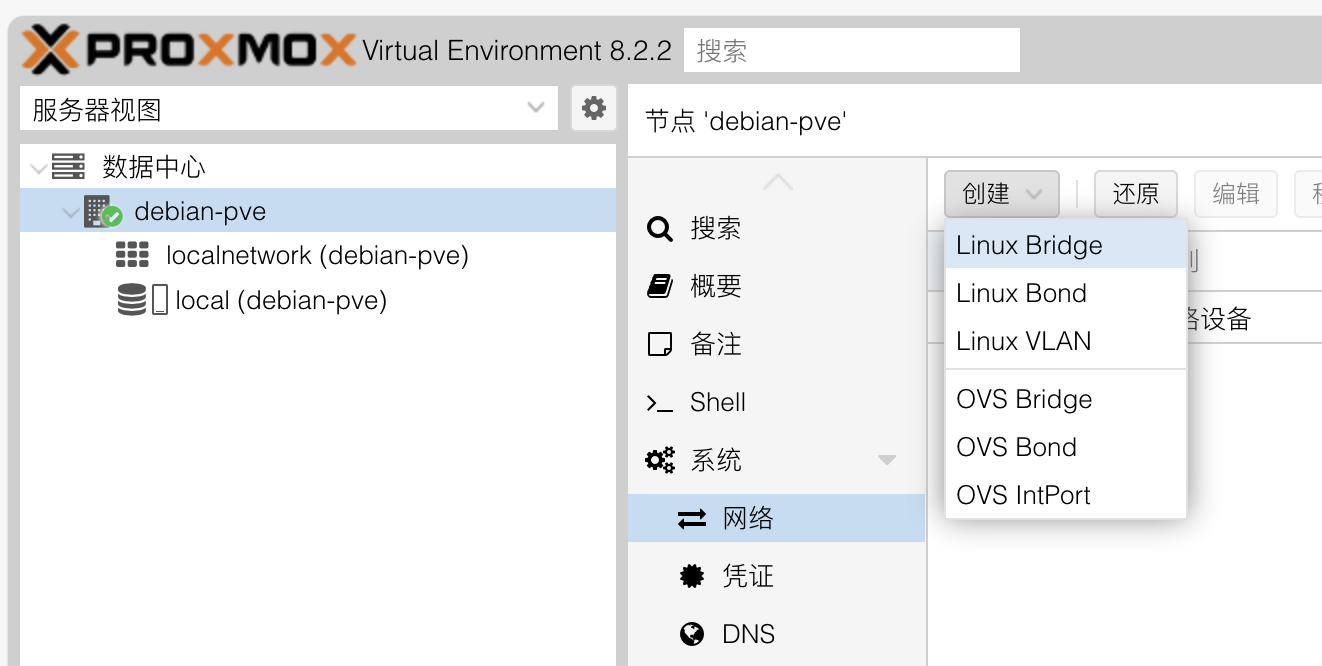Choose Linux Bridge from the menu
Image resolution: width=1322 pixels, height=666 pixels.
(x=1066, y=245)
